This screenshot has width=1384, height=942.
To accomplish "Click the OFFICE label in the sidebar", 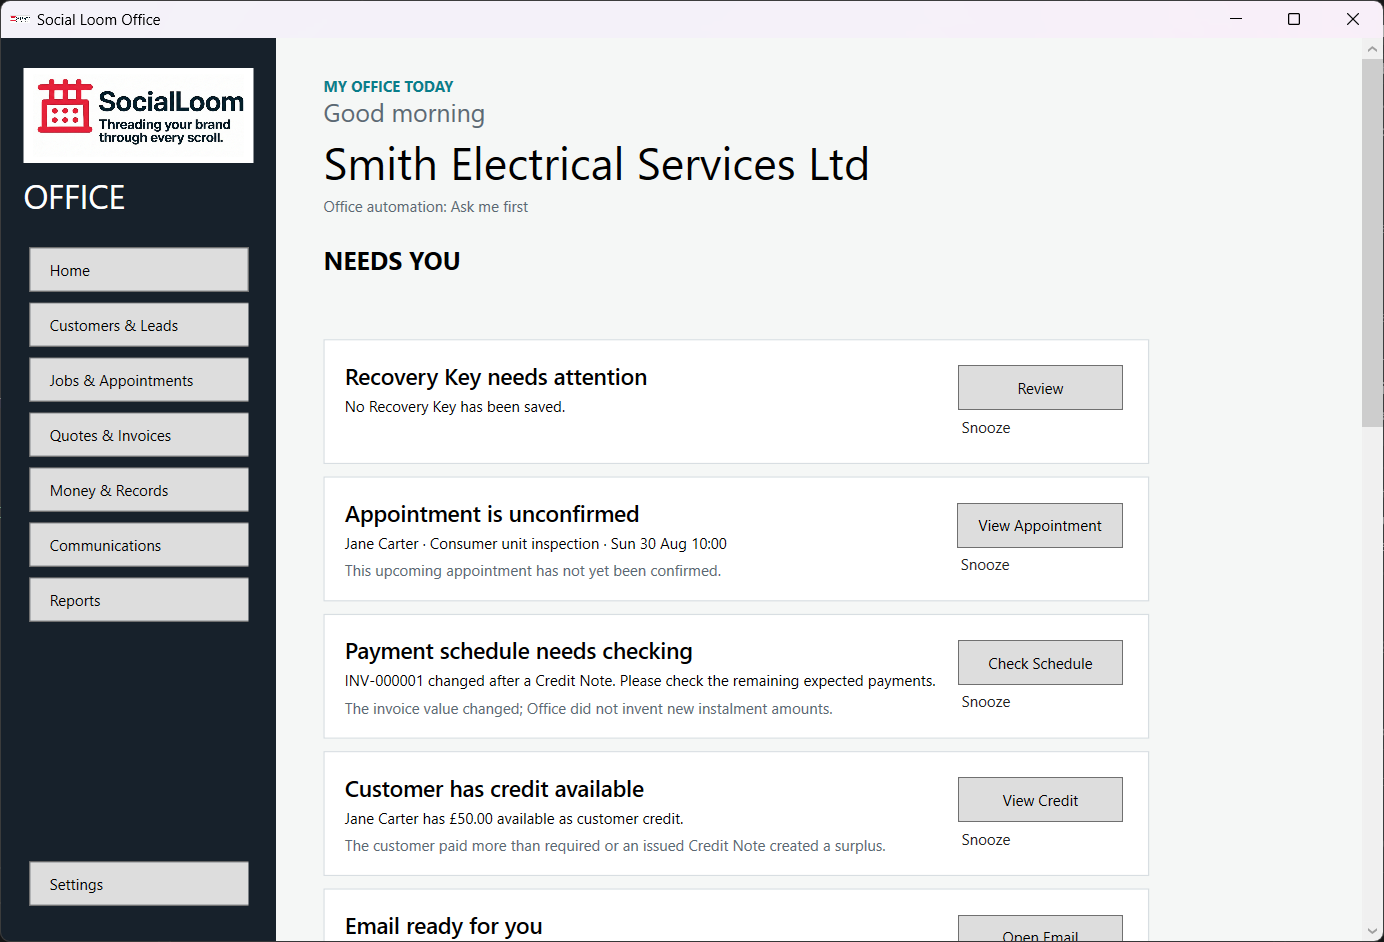I will pyautogui.click(x=75, y=198).
